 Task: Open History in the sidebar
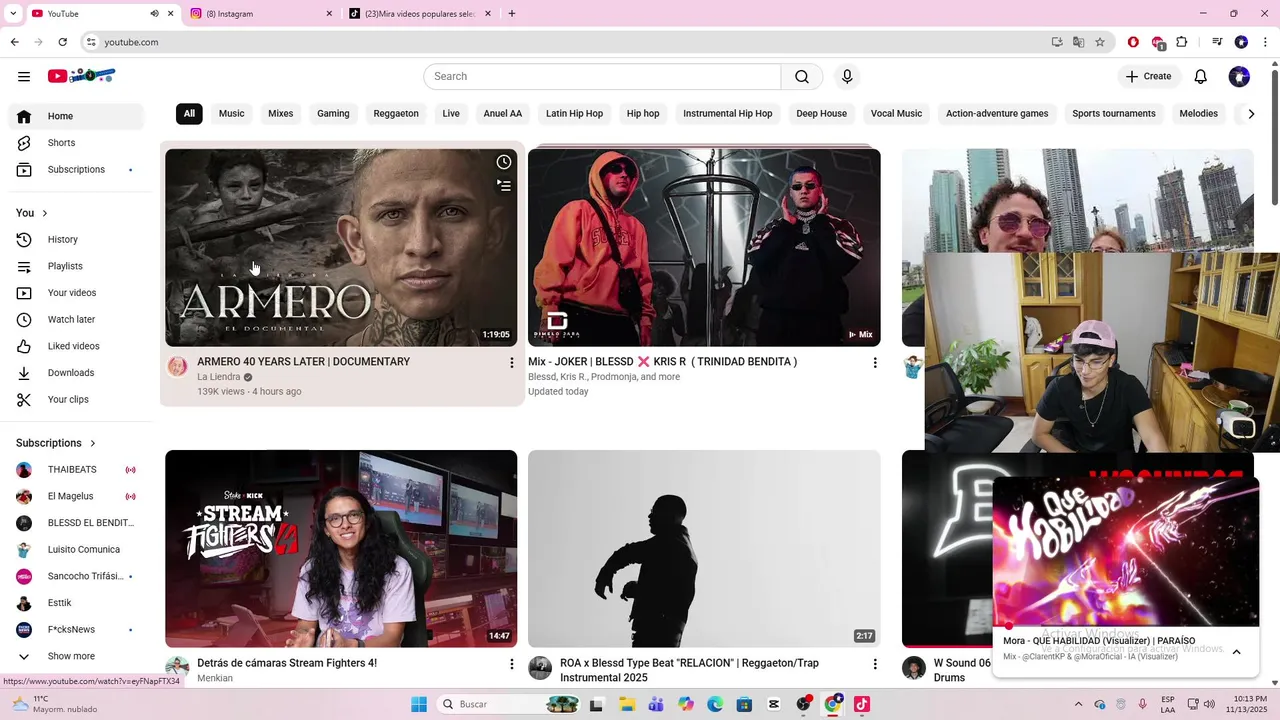pyautogui.click(x=76, y=240)
